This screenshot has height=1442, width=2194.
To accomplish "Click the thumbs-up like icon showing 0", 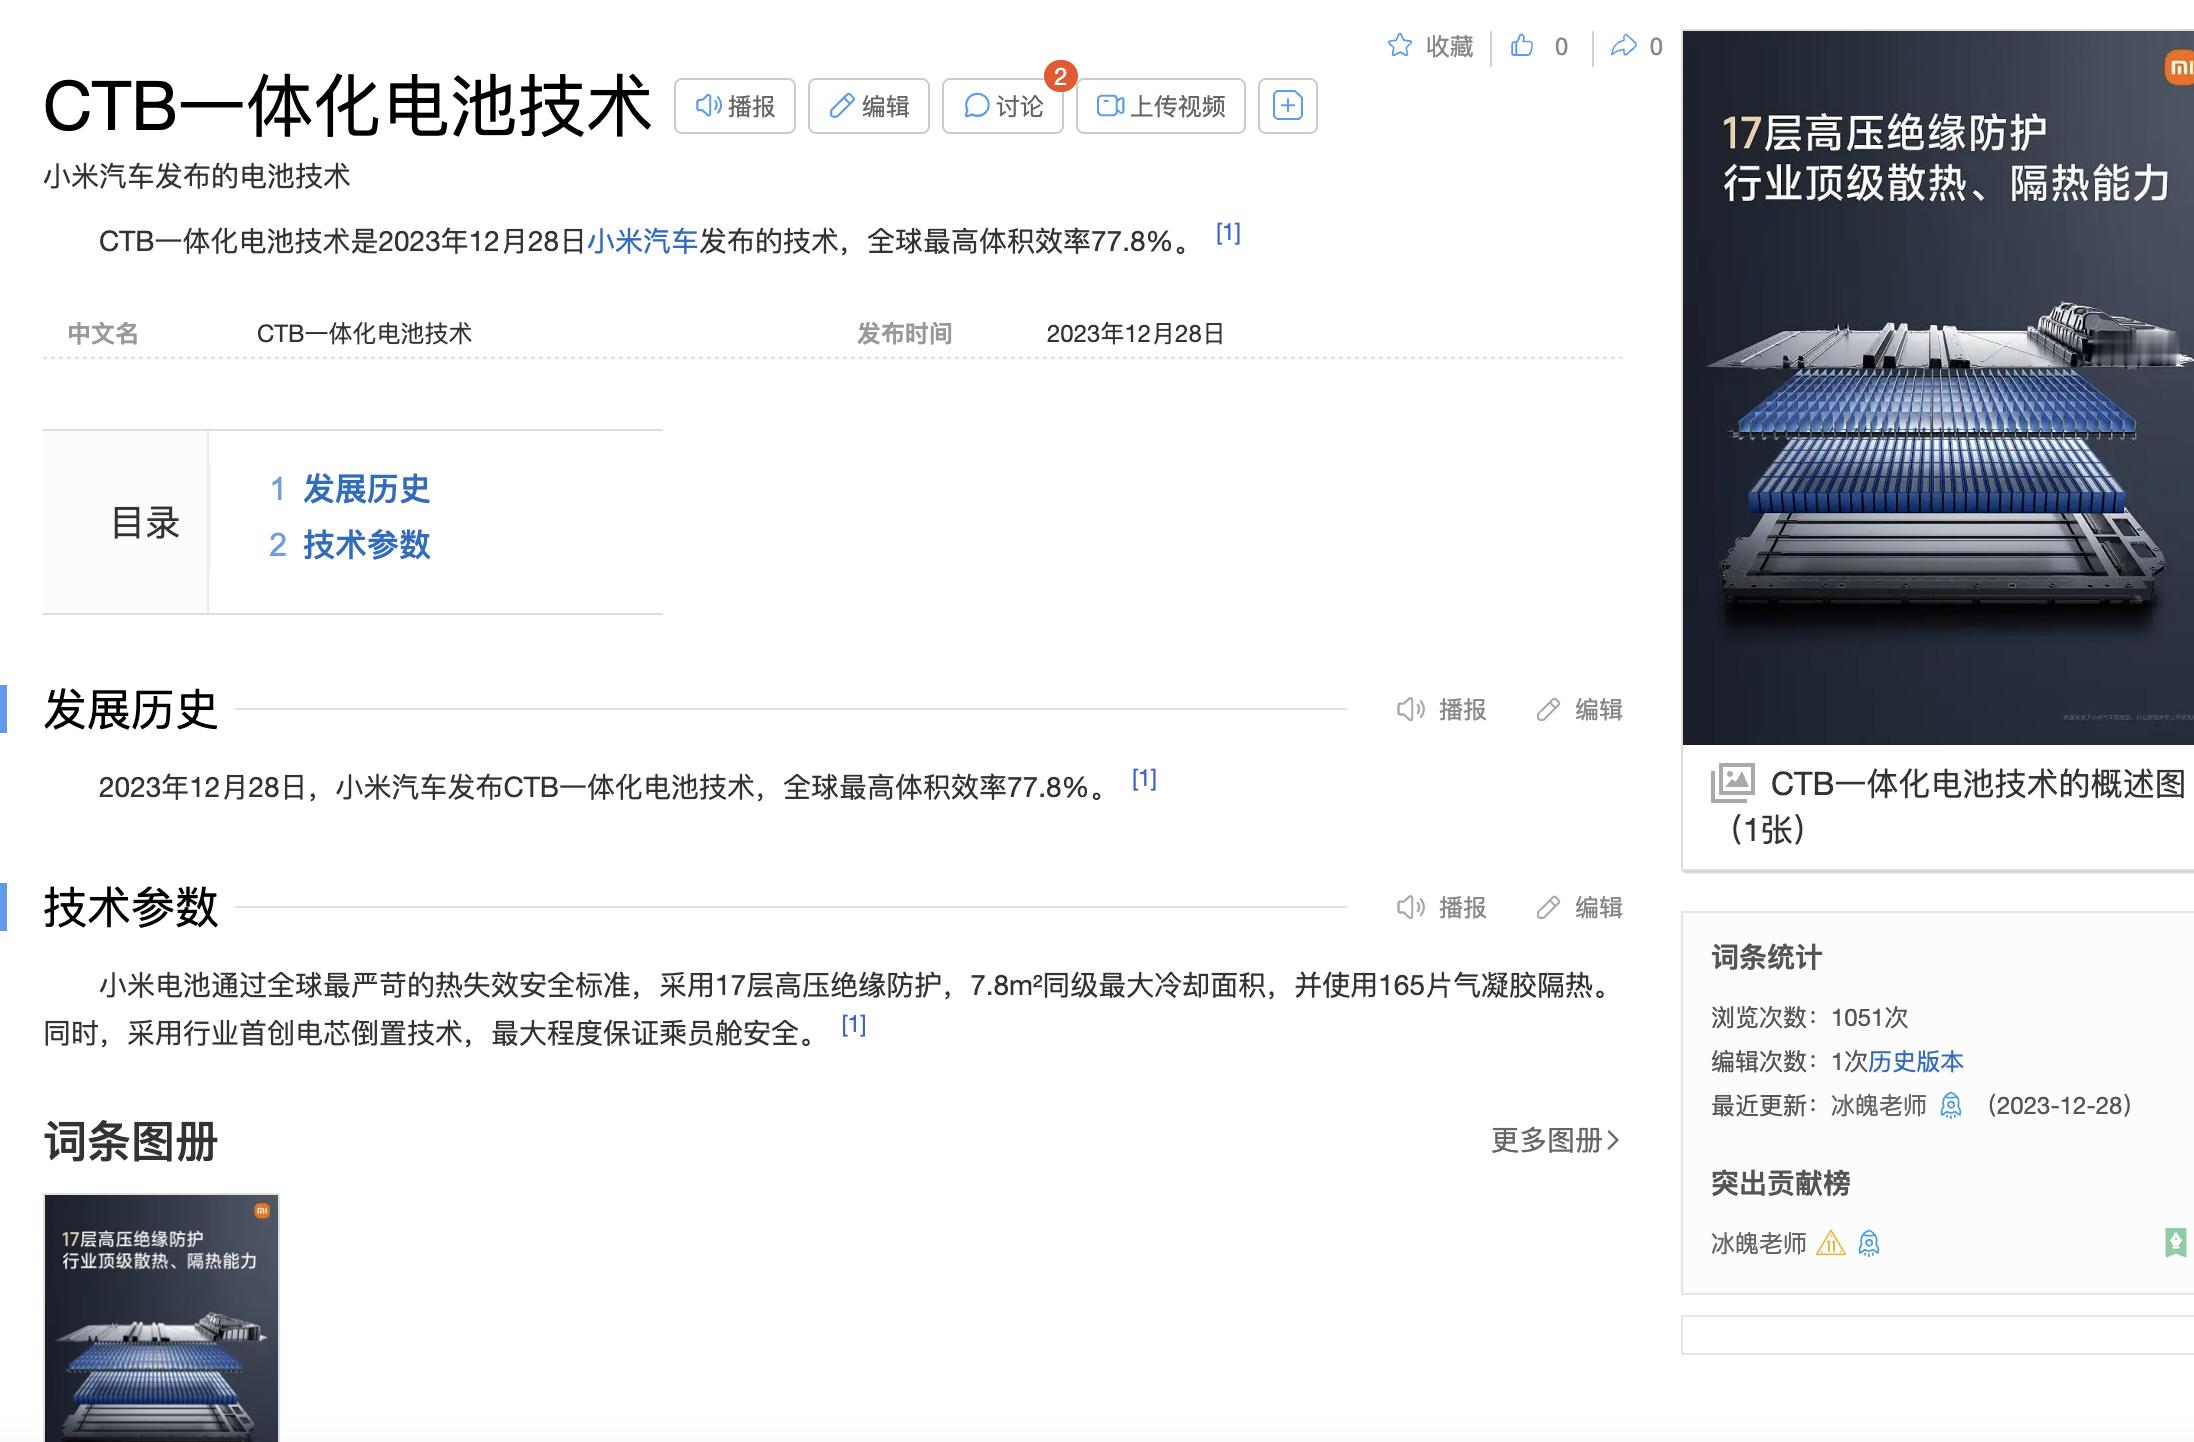I will tap(1522, 46).
